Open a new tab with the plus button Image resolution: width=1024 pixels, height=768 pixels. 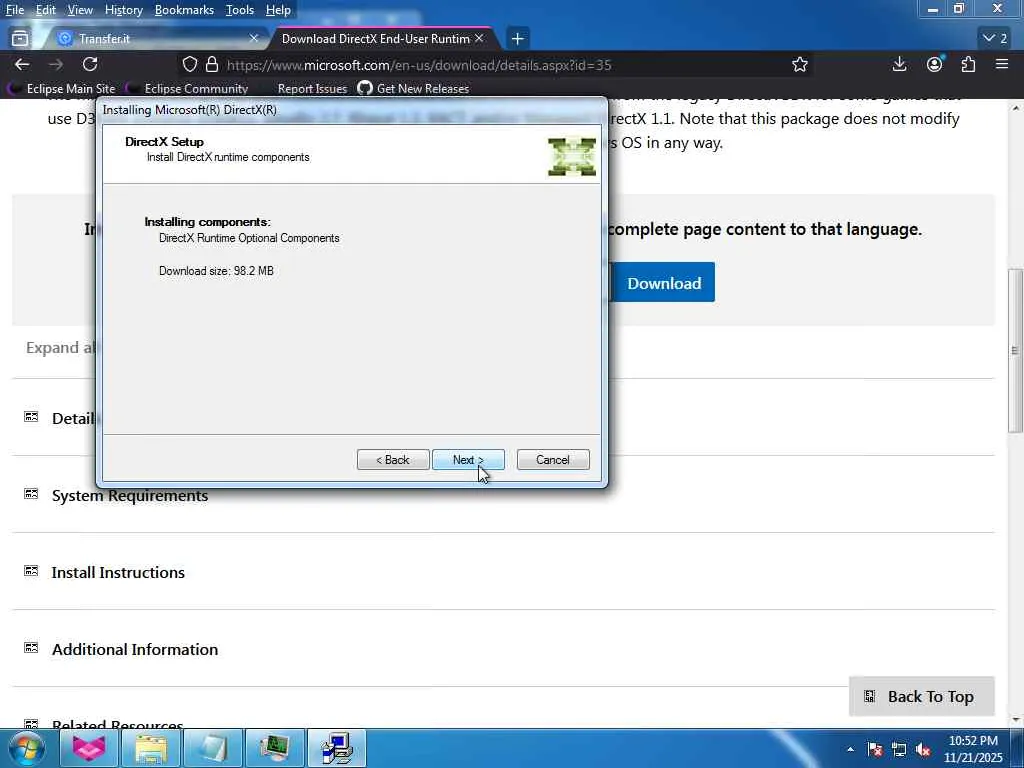tap(517, 39)
